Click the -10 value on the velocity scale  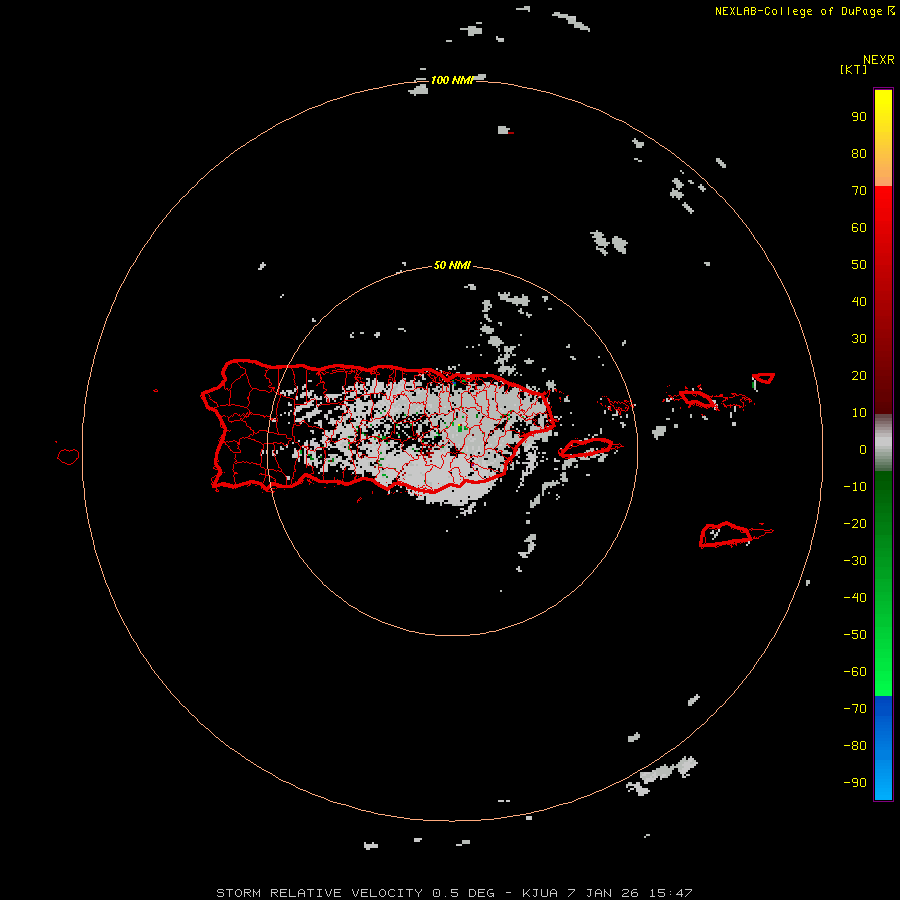[x=855, y=487]
